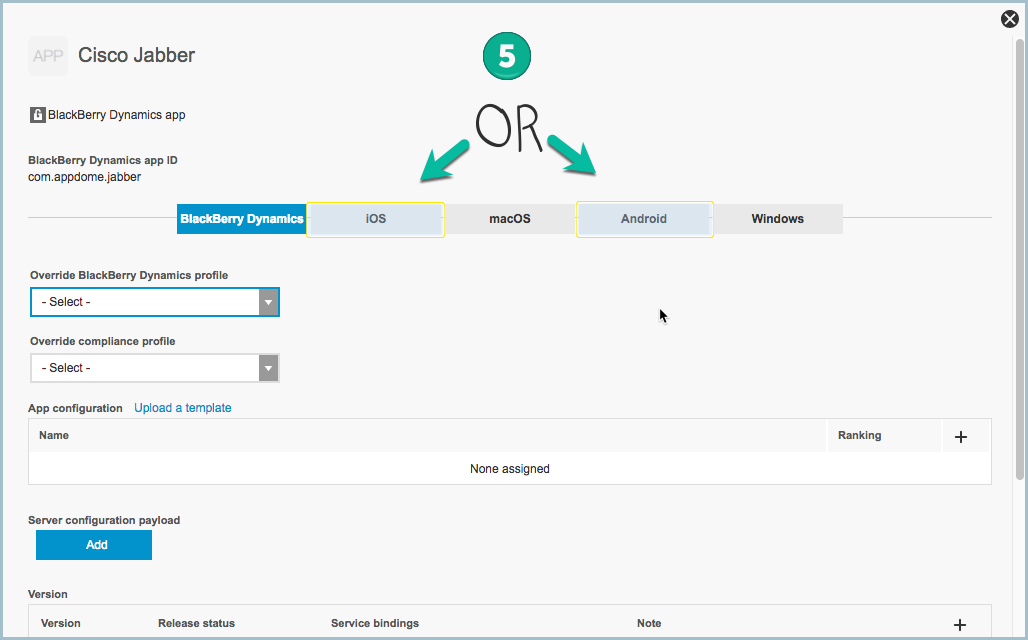
Task: Open the iOS tab
Action: click(x=376, y=219)
